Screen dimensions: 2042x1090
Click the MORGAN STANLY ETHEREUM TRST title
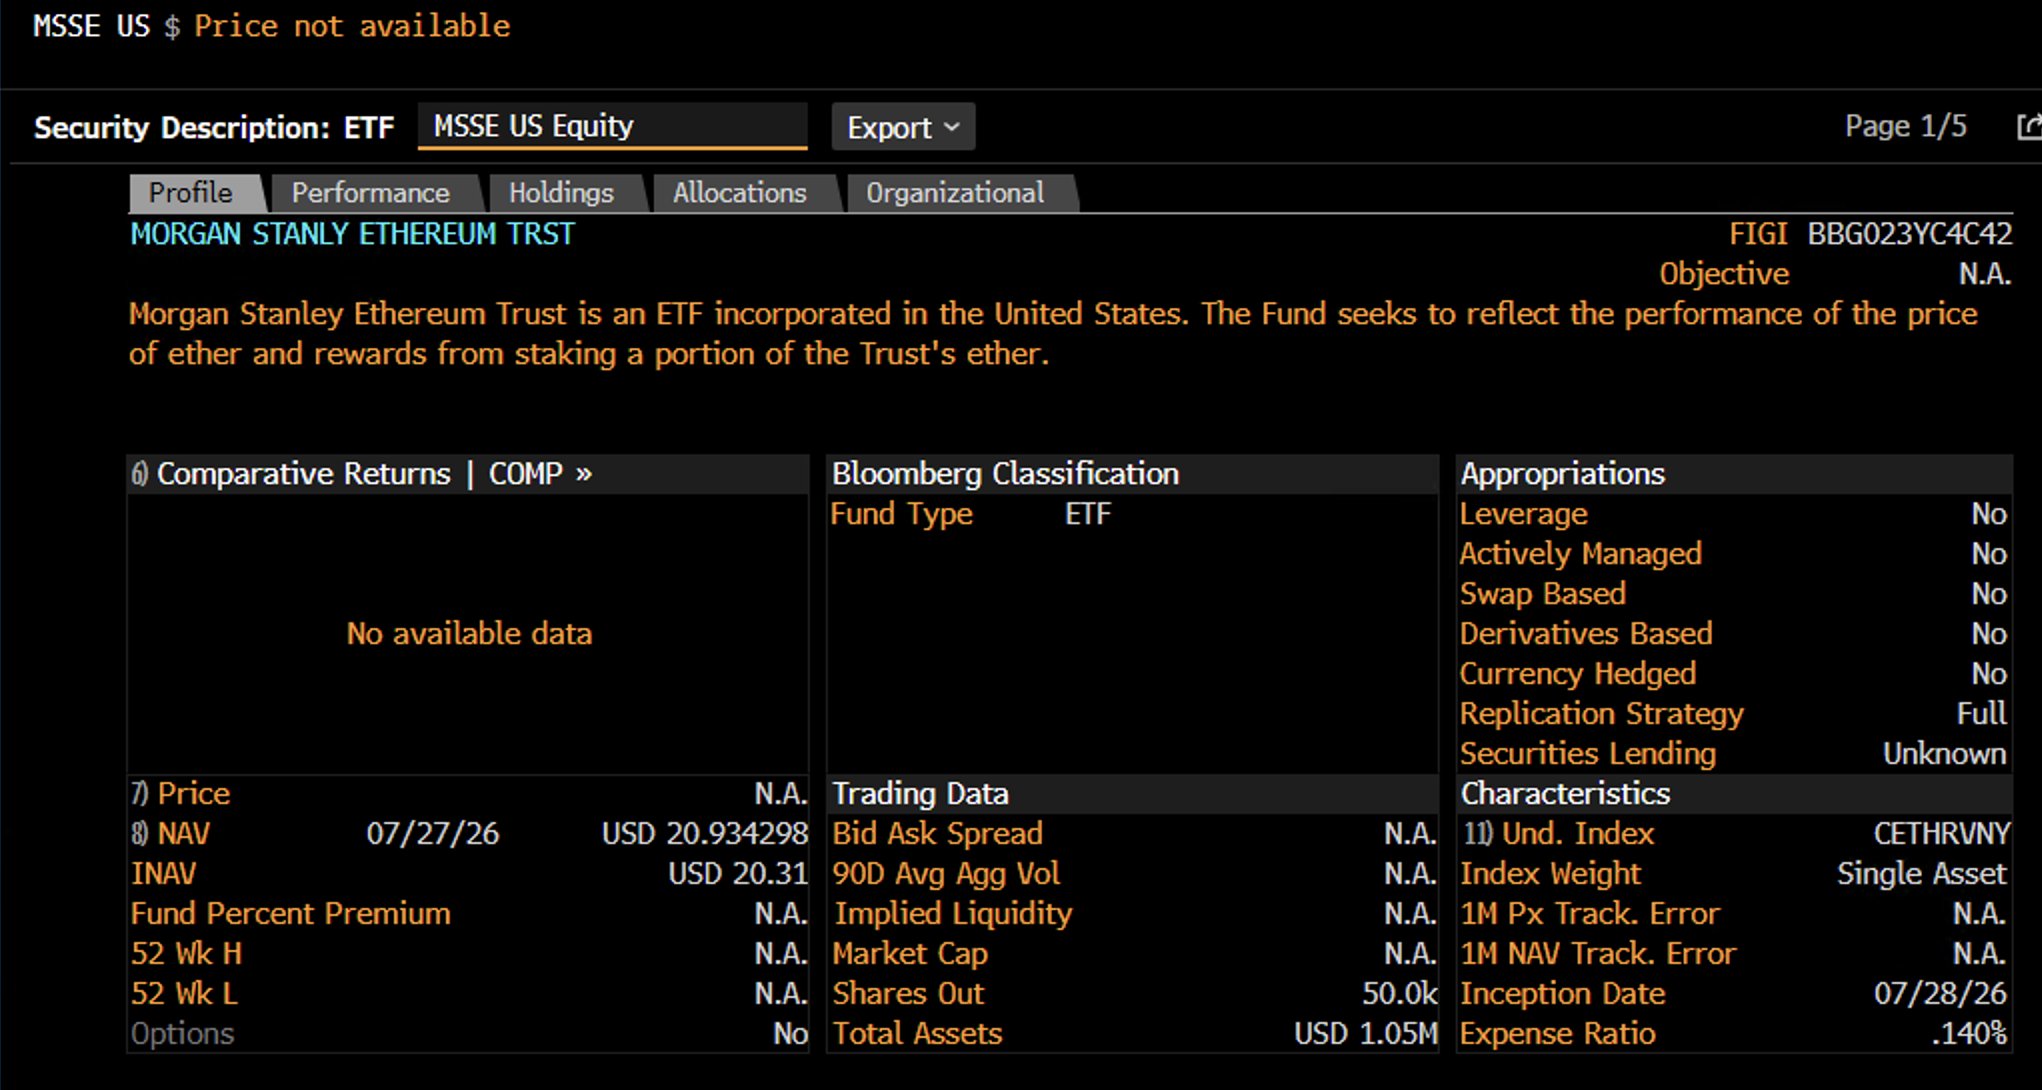353,234
